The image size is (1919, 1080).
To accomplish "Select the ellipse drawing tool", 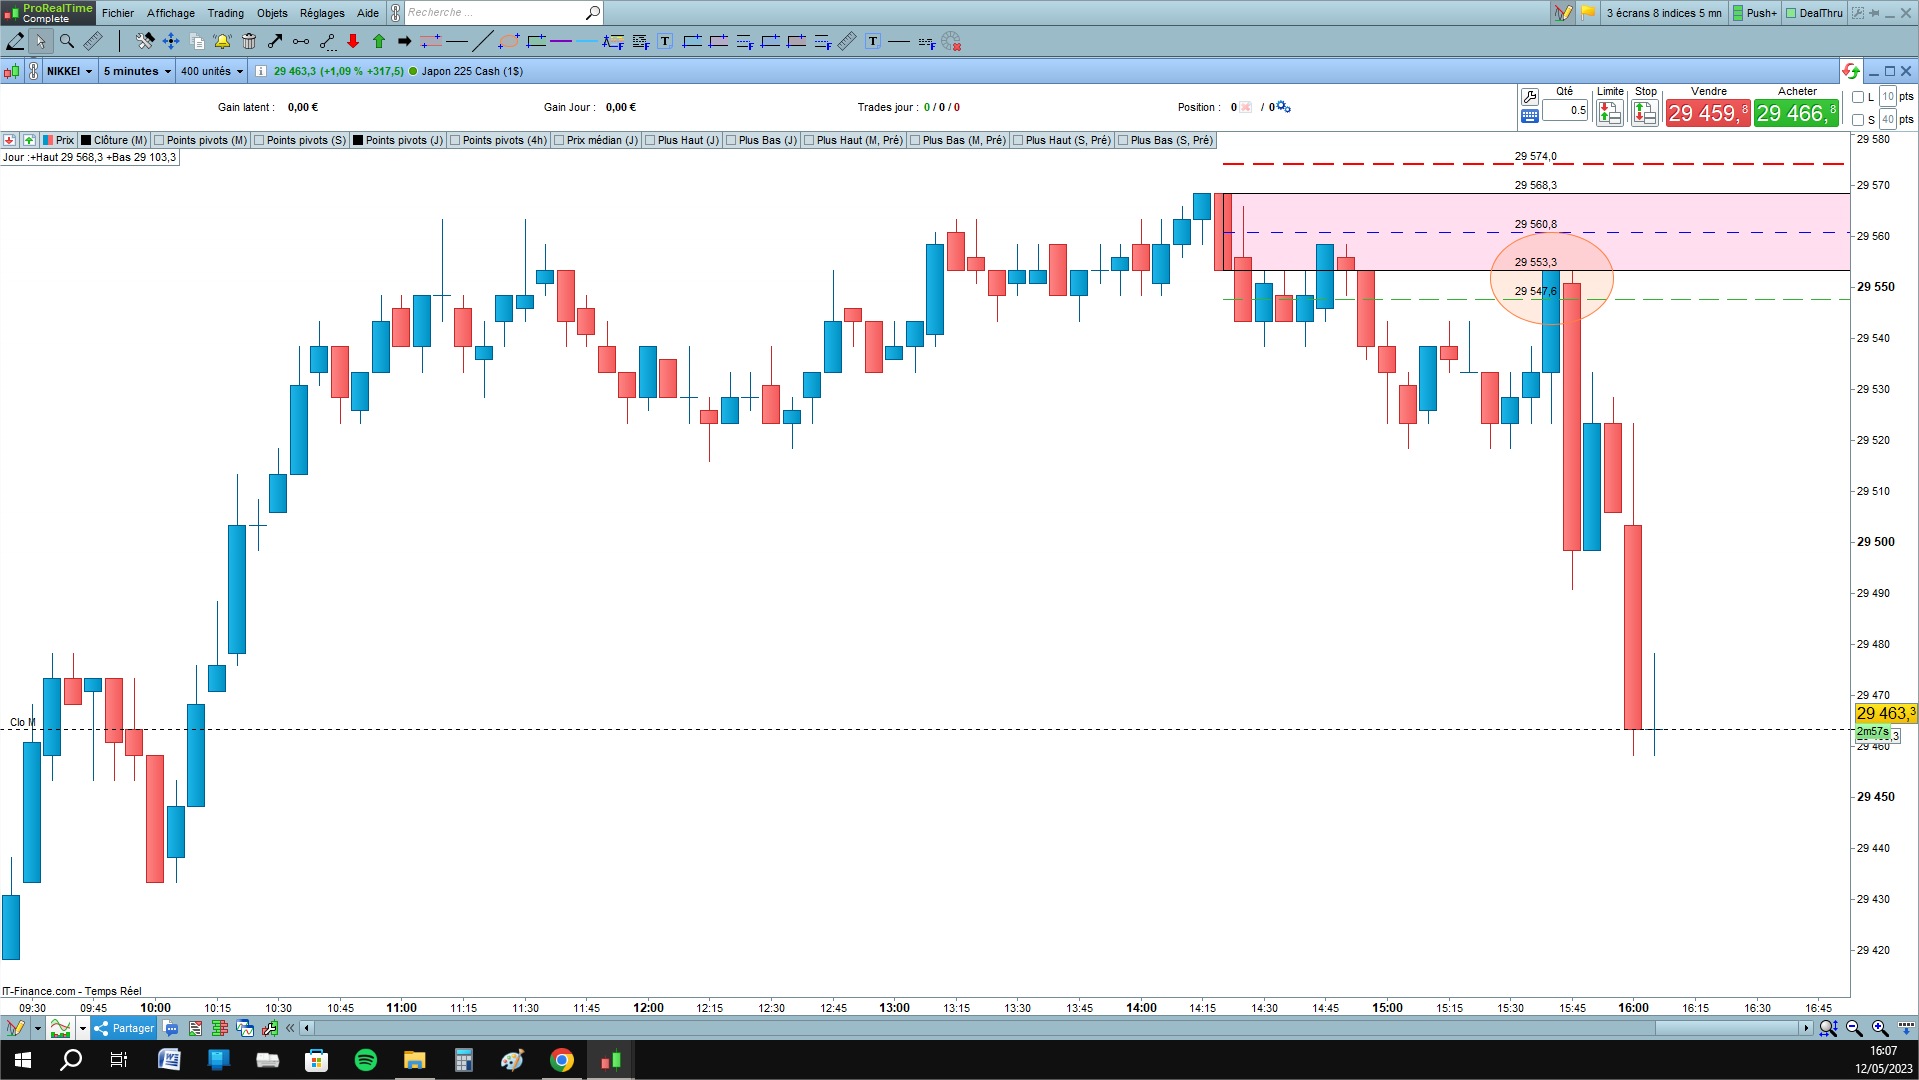I will coord(509,41).
